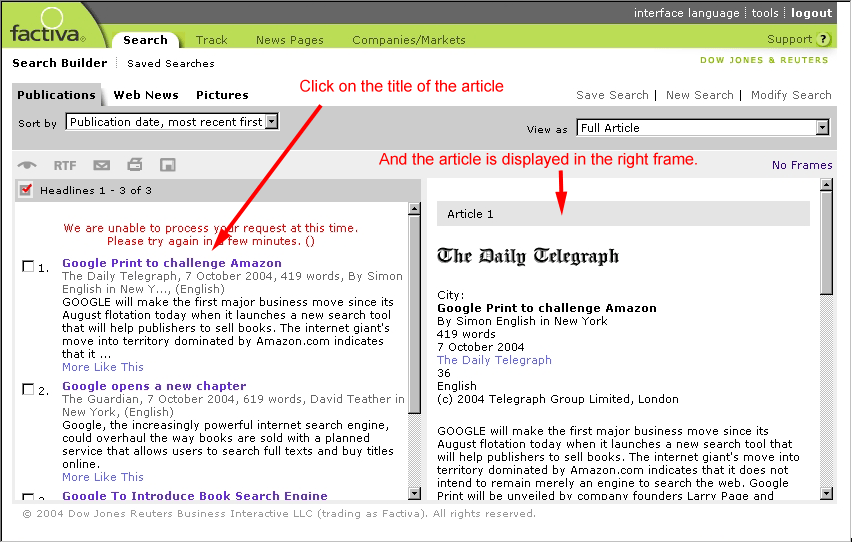Switch to the Track tab

211,40
